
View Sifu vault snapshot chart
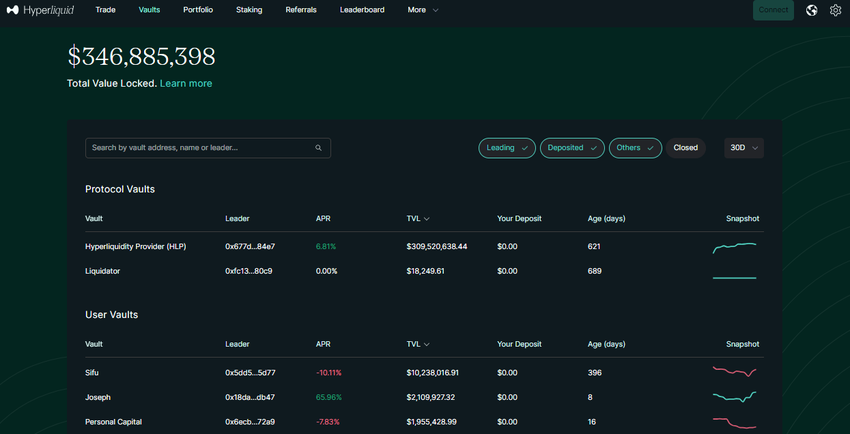point(734,372)
